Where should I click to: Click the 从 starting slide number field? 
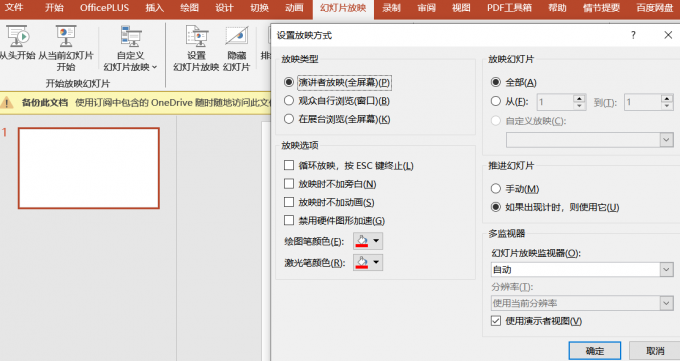click(555, 102)
